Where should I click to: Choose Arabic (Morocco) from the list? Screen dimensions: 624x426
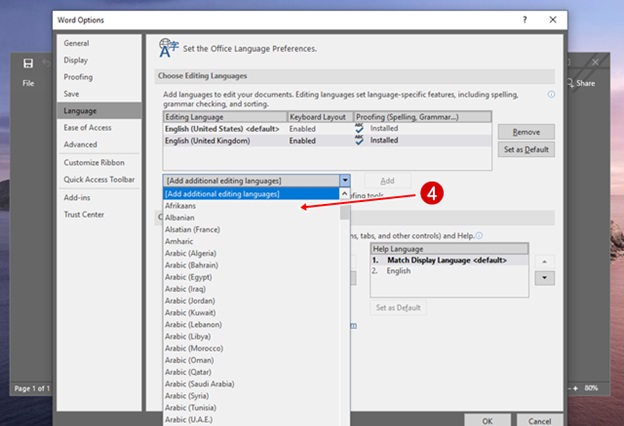click(x=251, y=348)
